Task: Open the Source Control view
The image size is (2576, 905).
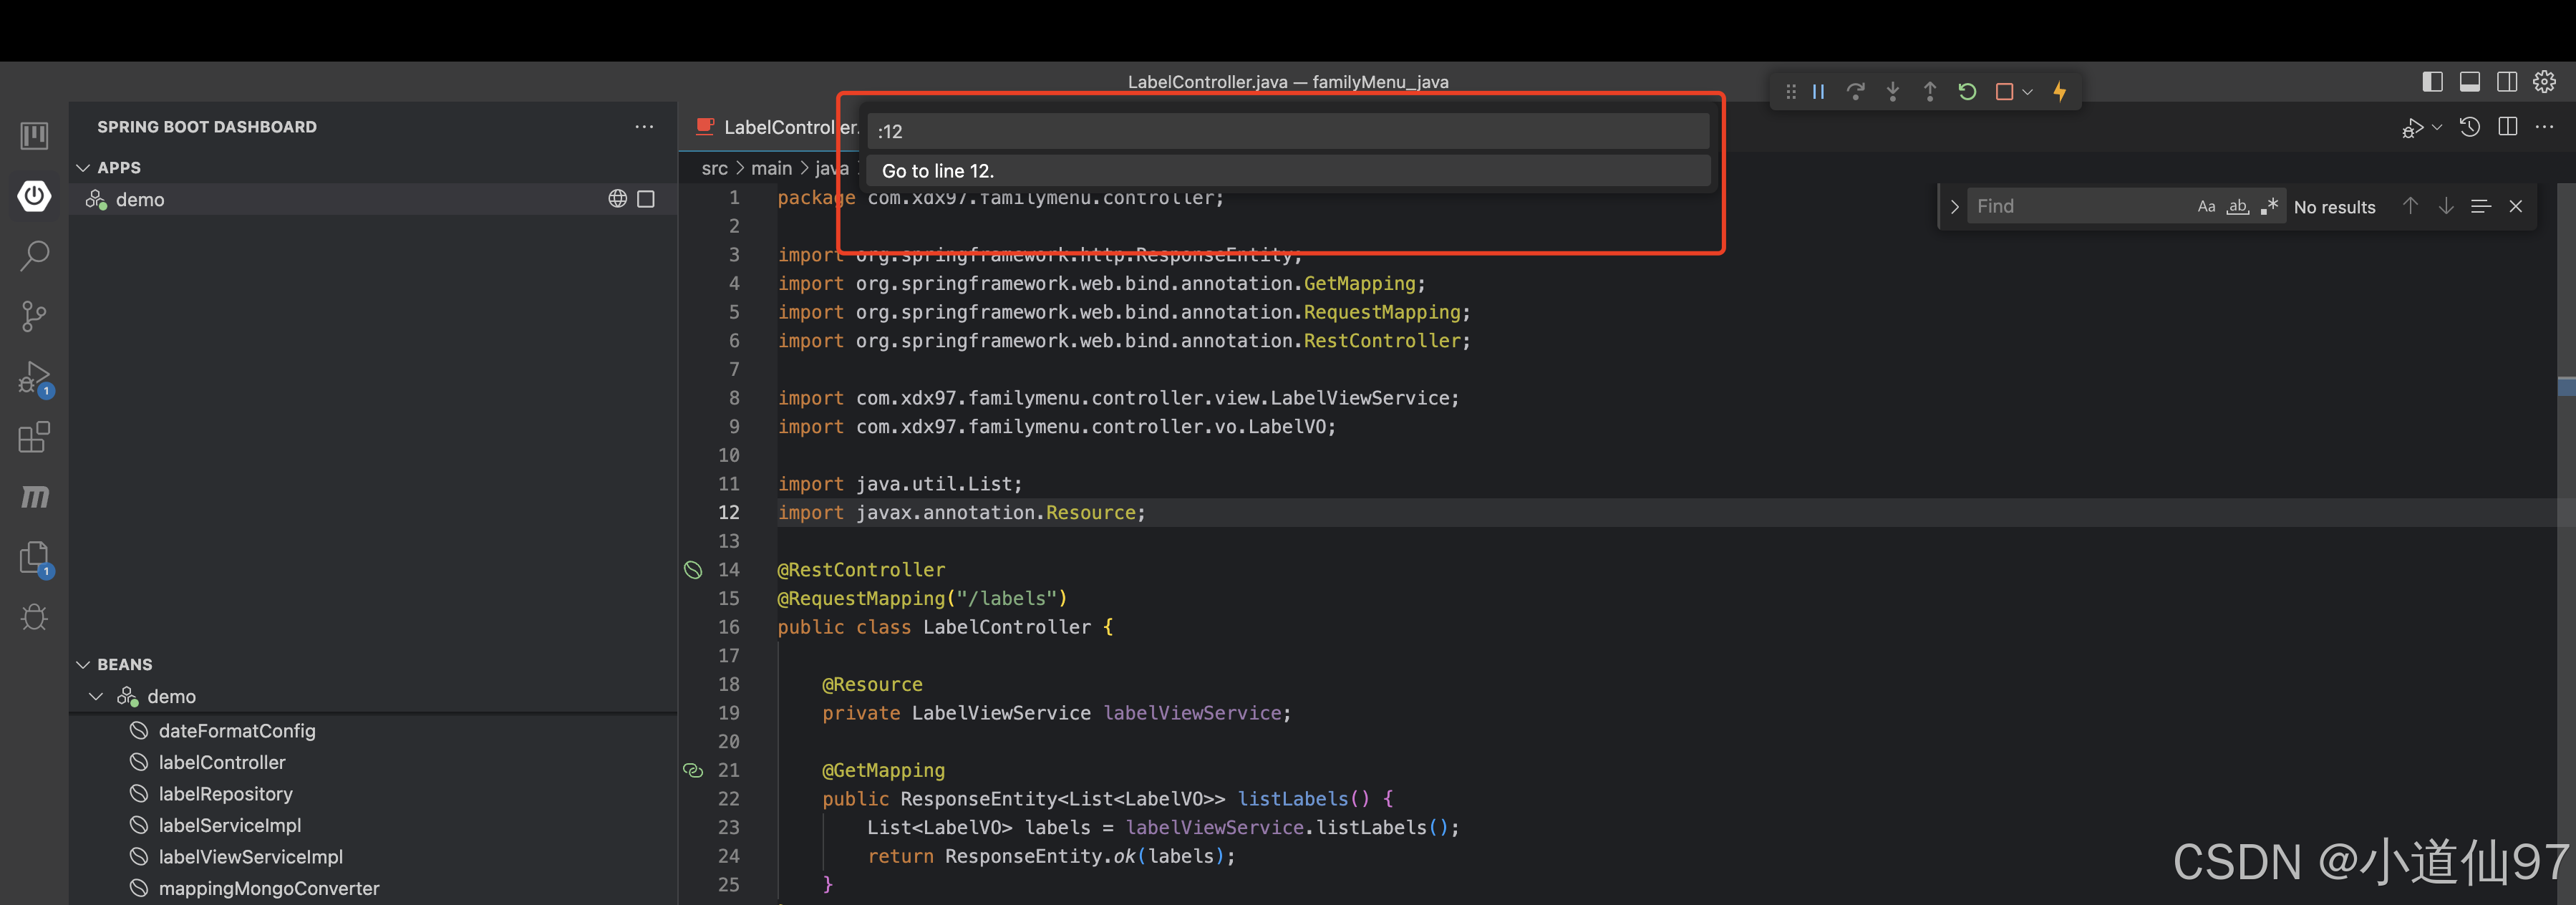Action: pos(34,316)
